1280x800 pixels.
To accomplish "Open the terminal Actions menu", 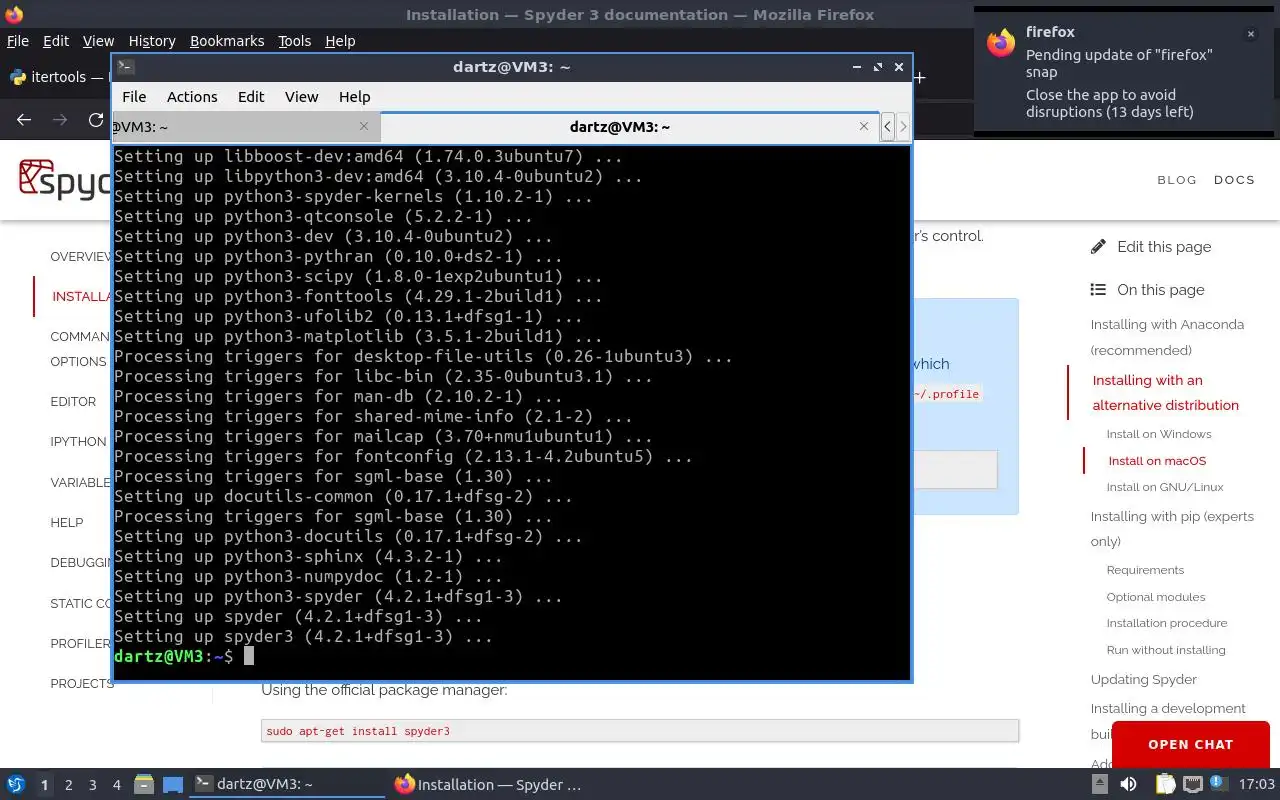I will tap(192, 97).
